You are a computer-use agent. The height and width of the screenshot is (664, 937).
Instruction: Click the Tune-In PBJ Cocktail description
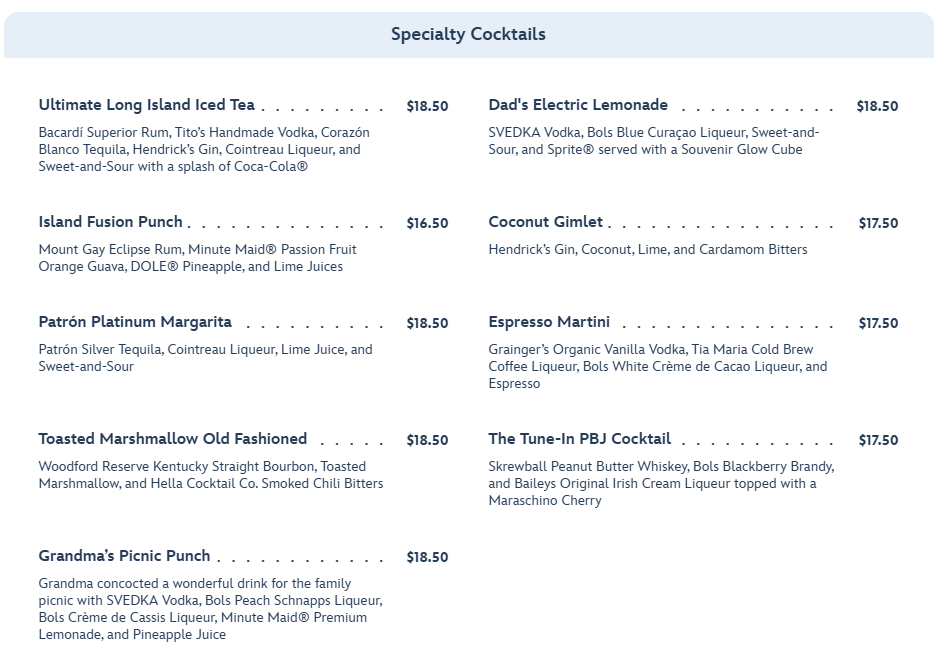coord(661,483)
